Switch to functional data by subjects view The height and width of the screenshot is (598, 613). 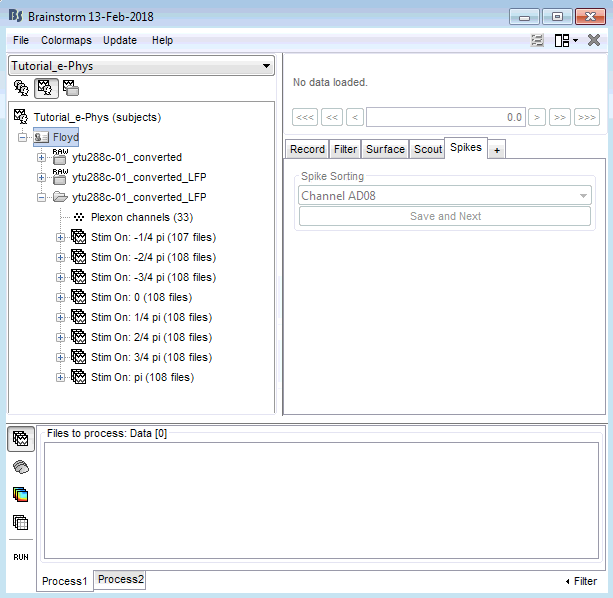click(45, 88)
